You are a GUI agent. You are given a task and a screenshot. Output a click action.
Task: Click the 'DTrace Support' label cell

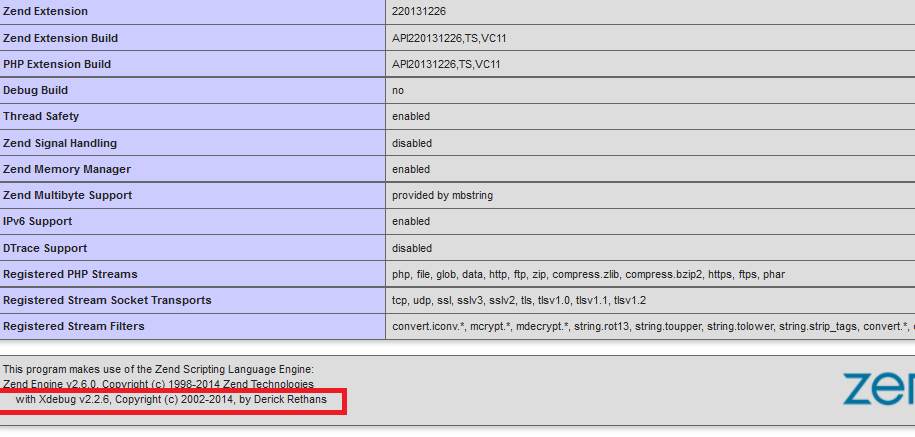(45, 248)
